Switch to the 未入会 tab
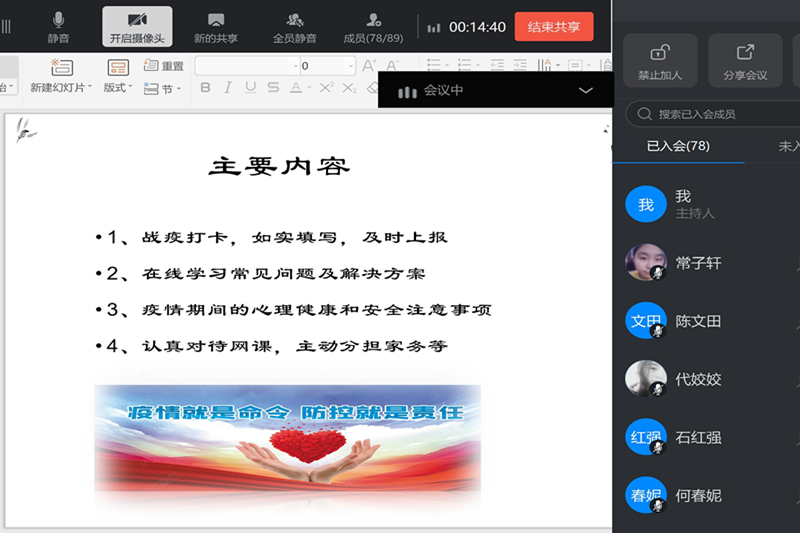The image size is (800, 533). pyautogui.click(x=788, y=146)
